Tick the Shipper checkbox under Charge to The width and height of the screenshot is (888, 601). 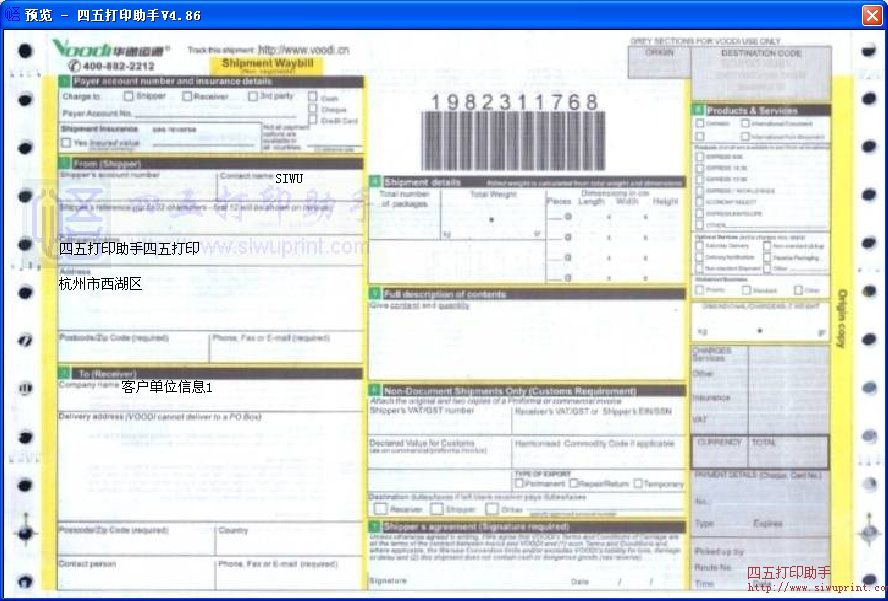[129, 97]
